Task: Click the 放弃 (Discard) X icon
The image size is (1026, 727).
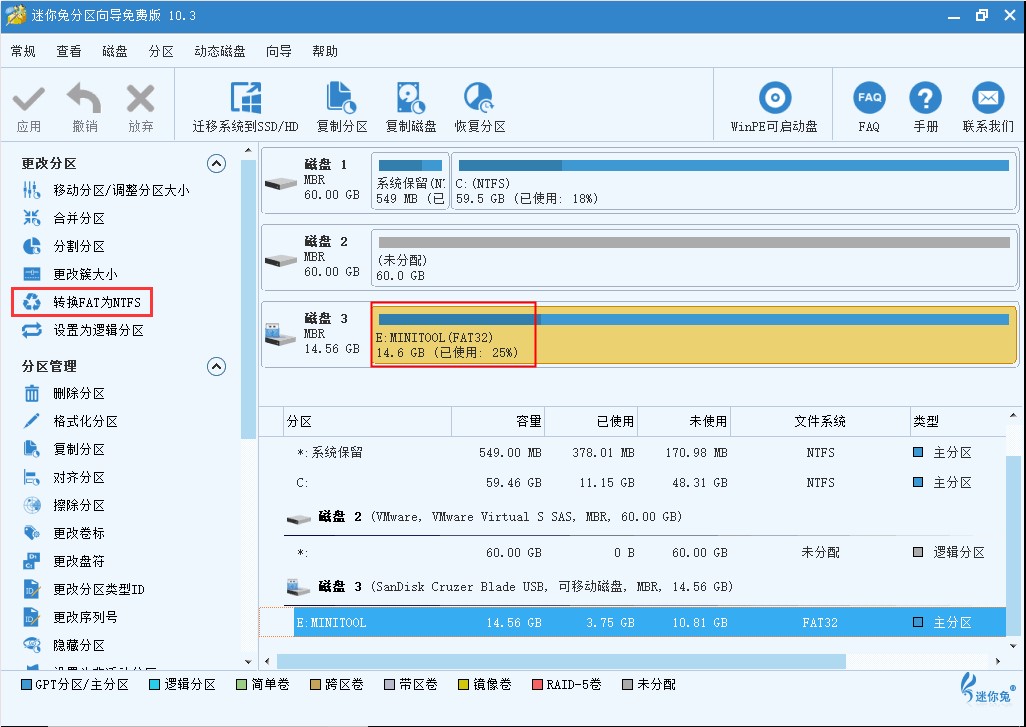Action: click(140, 99)
